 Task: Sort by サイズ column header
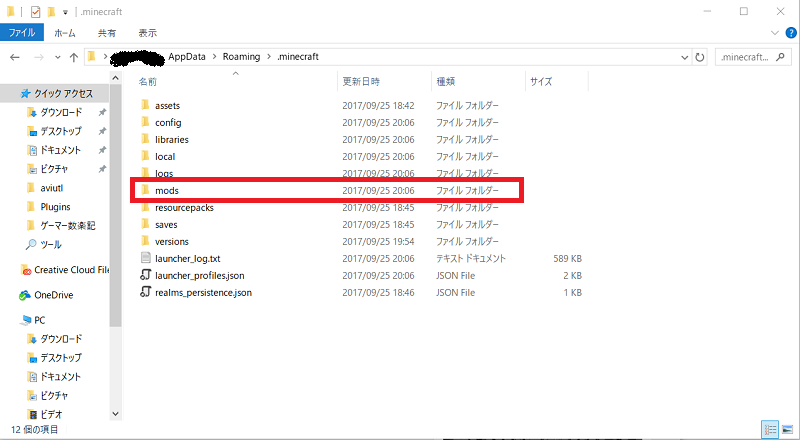pos(541,82)
